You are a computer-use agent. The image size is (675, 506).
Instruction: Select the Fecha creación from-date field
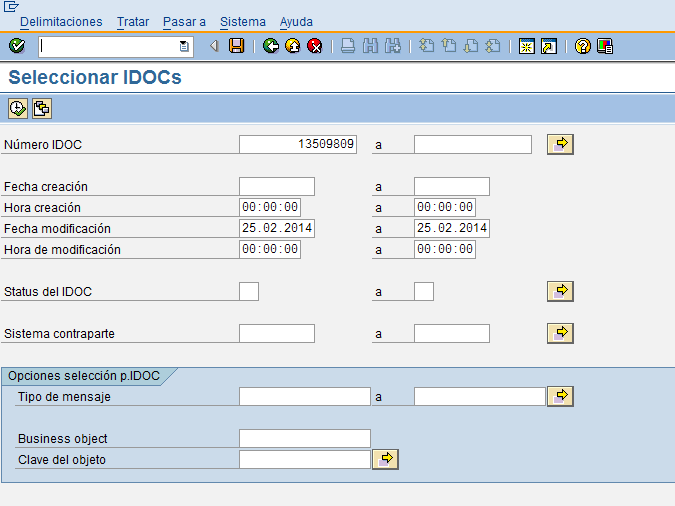(277, 186)
